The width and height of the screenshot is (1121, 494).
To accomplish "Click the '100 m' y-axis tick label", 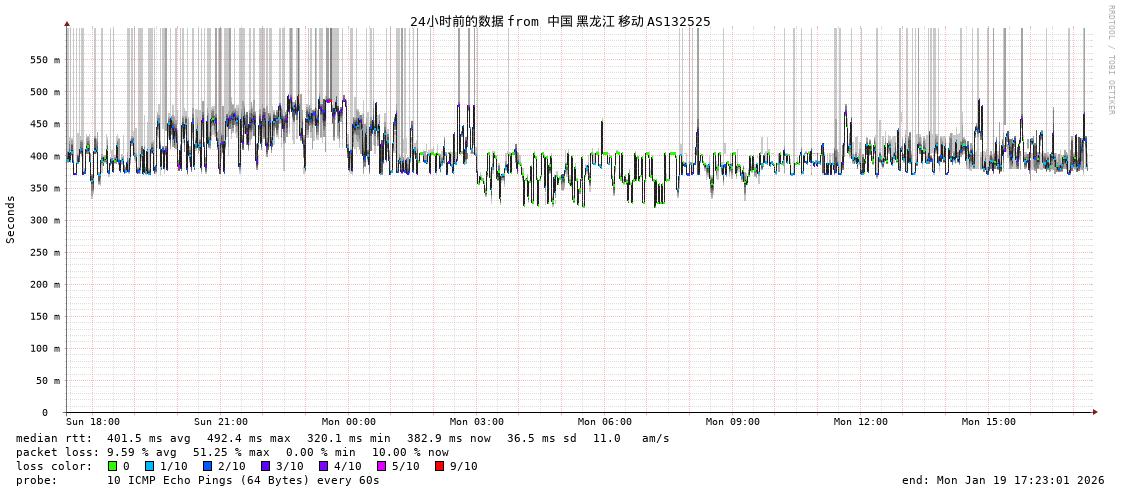I will (x=46, y=348).
